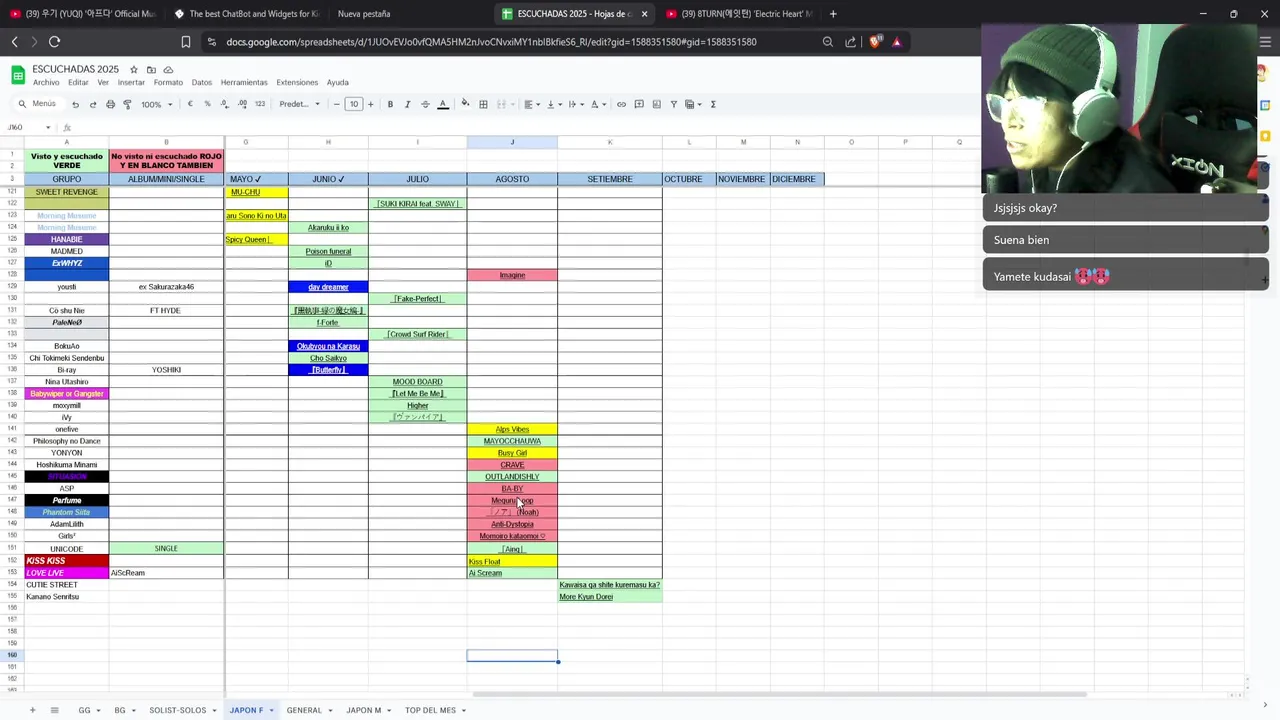Viewport: 1280px width, 720px height.
Task: Open the Insertar menu
Action: (131, 82)
